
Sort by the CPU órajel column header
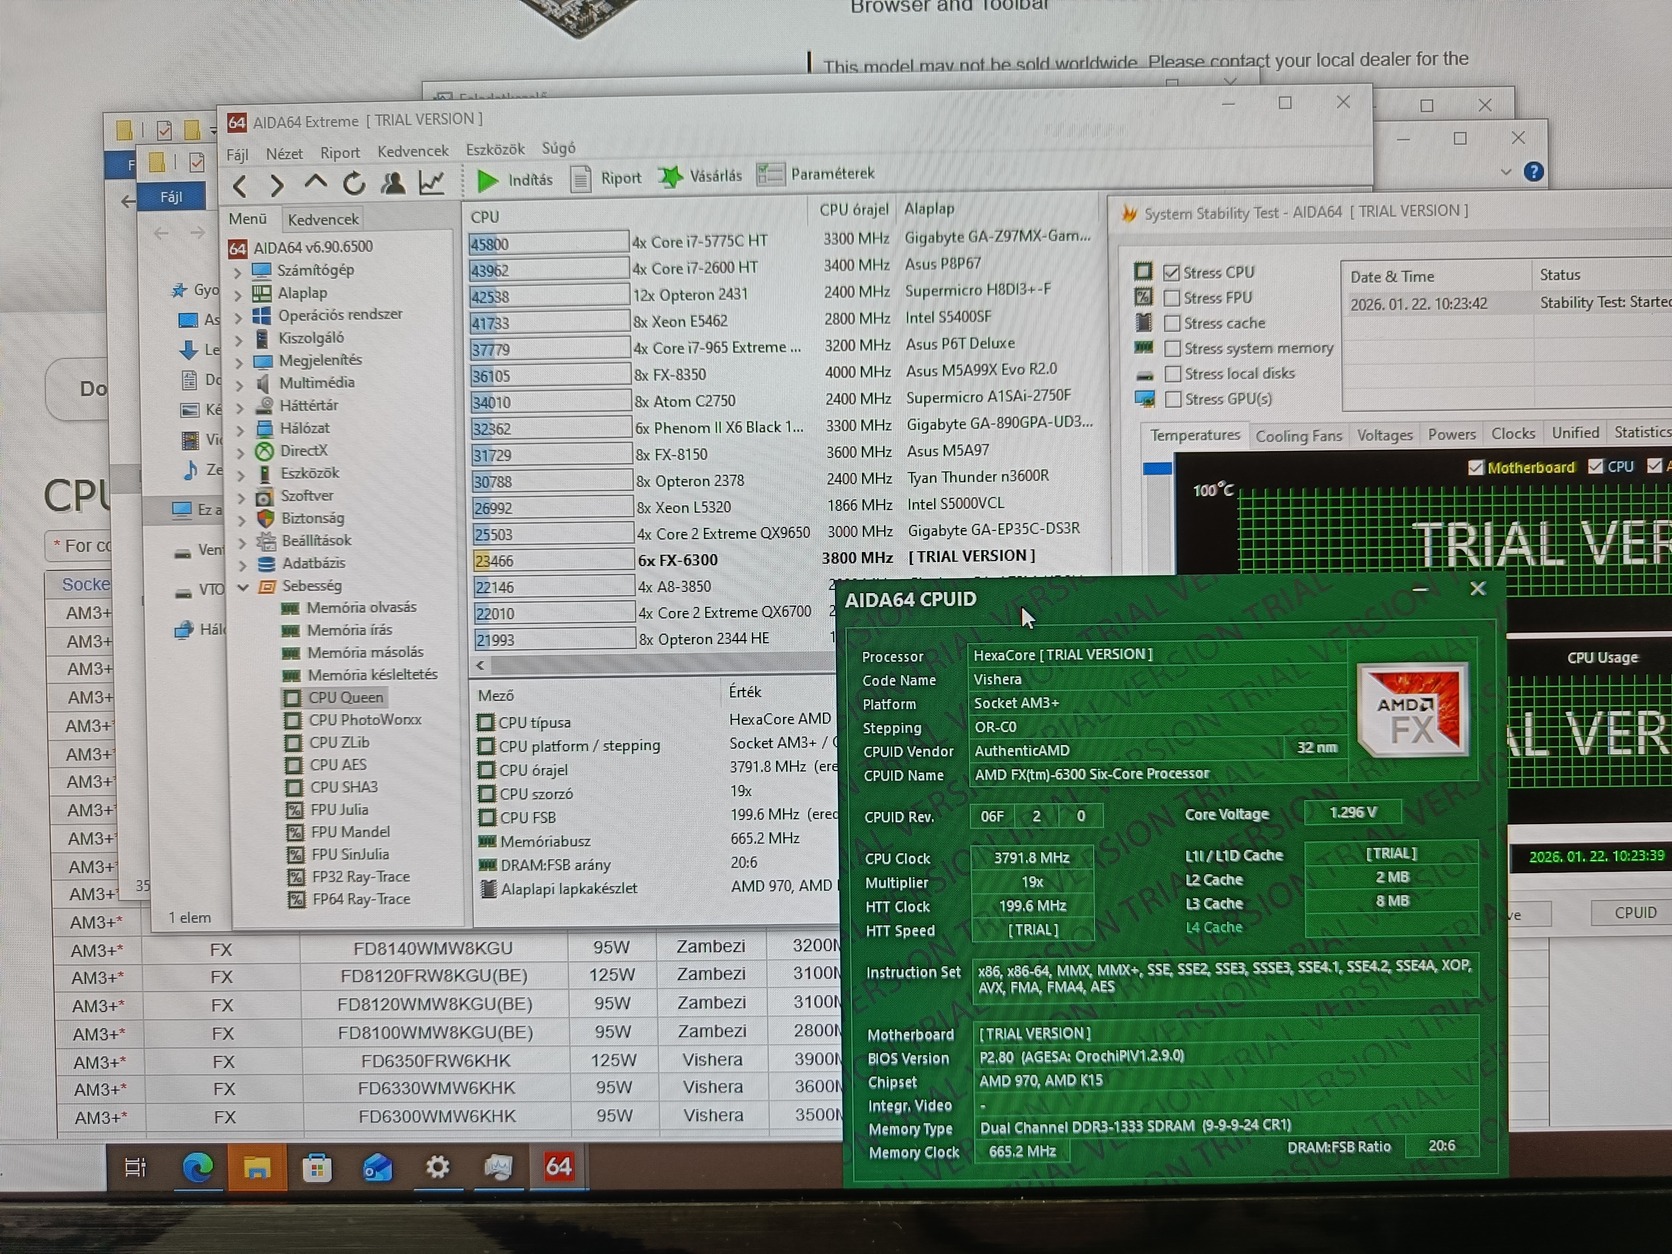[x=853, y=210]
